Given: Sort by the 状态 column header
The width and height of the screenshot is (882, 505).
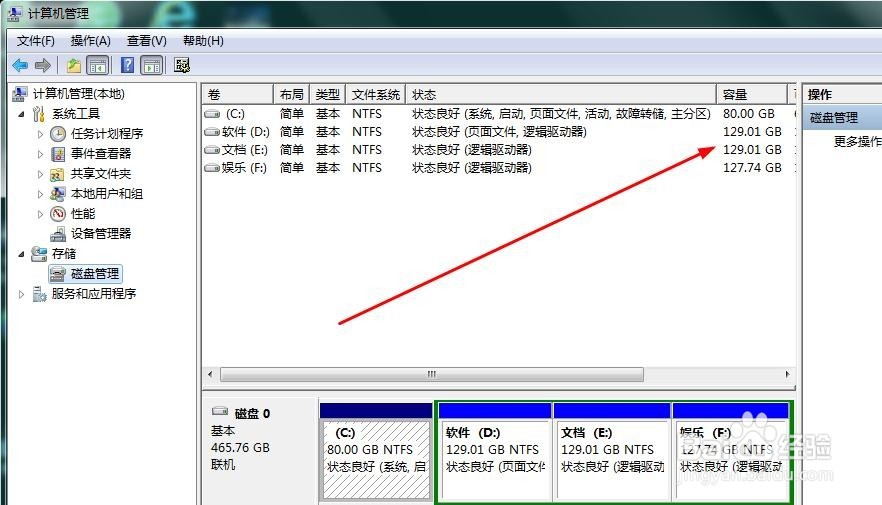Looking at the screenshot, I should coord(561,94).
